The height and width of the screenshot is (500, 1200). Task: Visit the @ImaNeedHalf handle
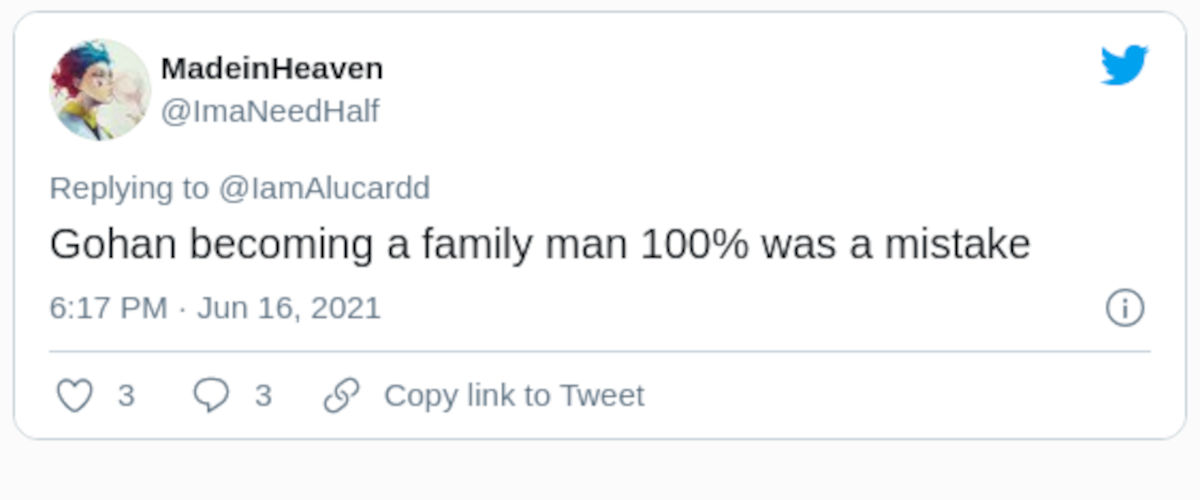[x=270, y=111]
